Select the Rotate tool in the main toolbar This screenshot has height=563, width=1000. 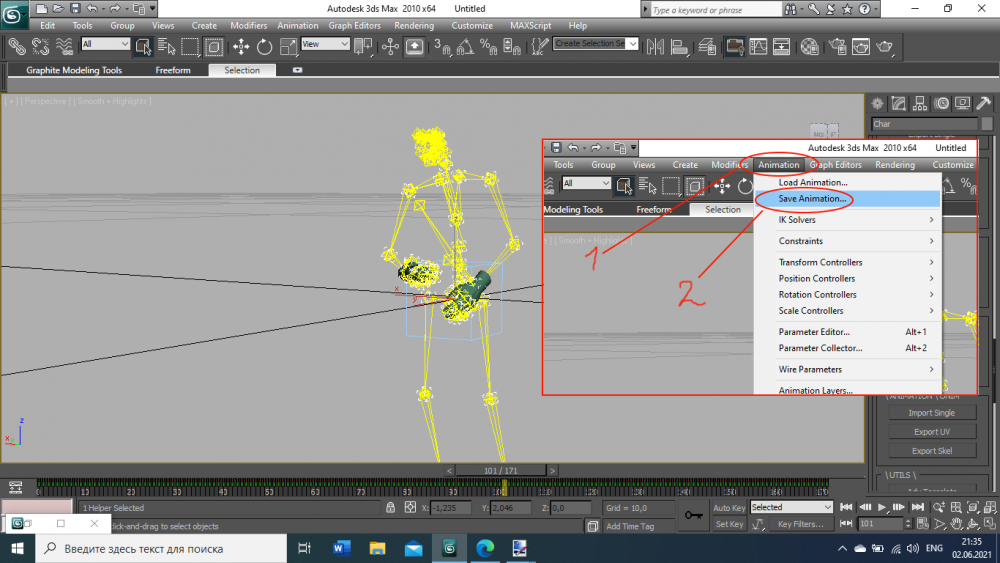point(264,46)
